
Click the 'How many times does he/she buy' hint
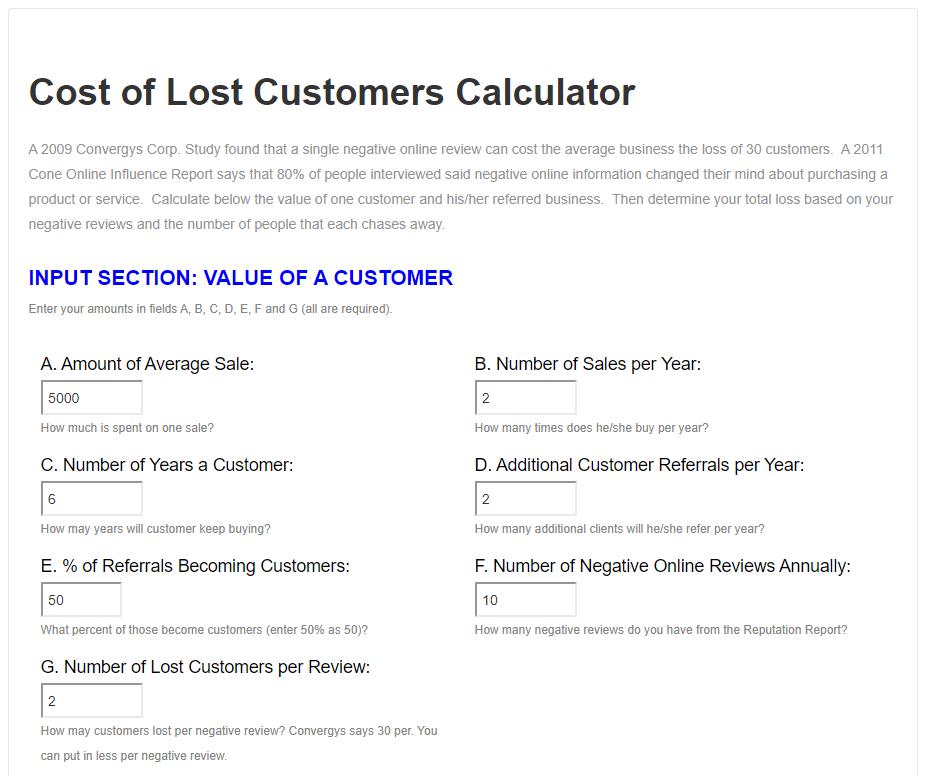[x=591, y=428]
